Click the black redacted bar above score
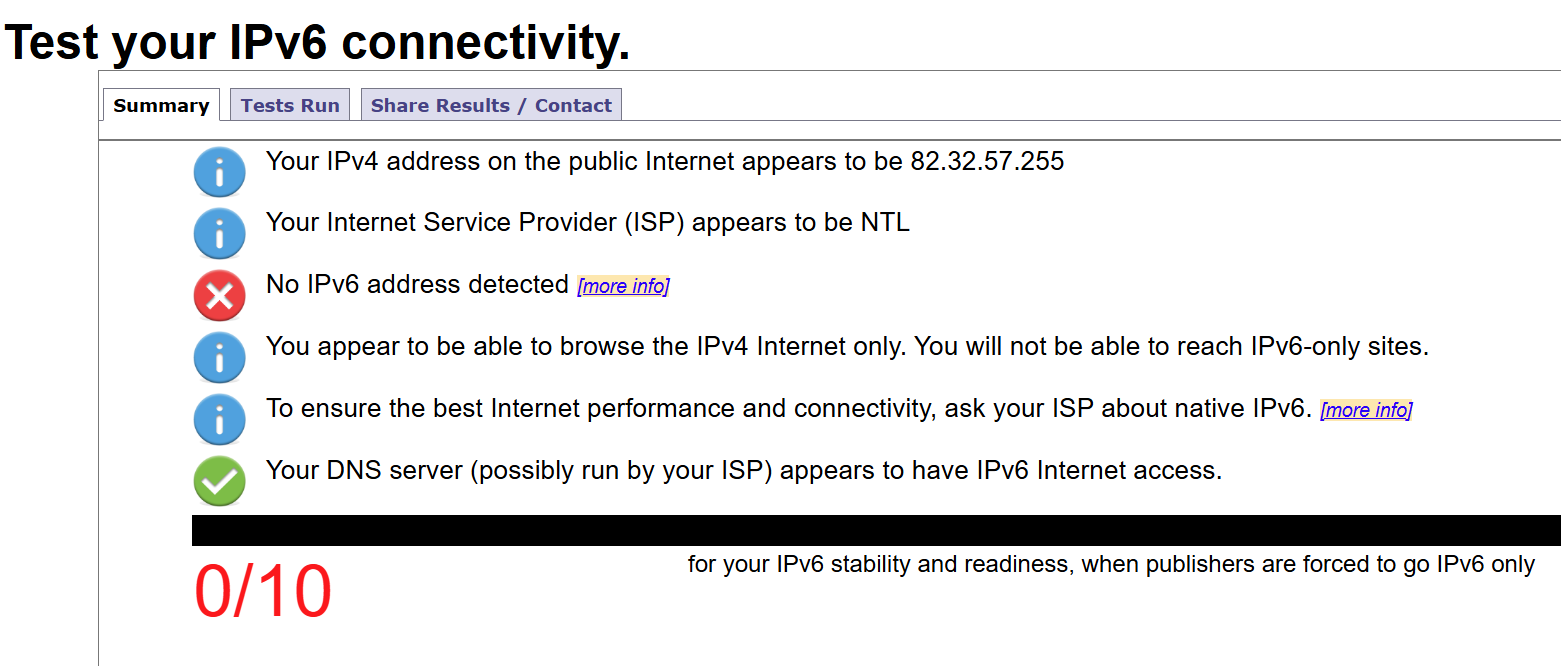This screenshot has height=666, width=1561. pos(876,530)
